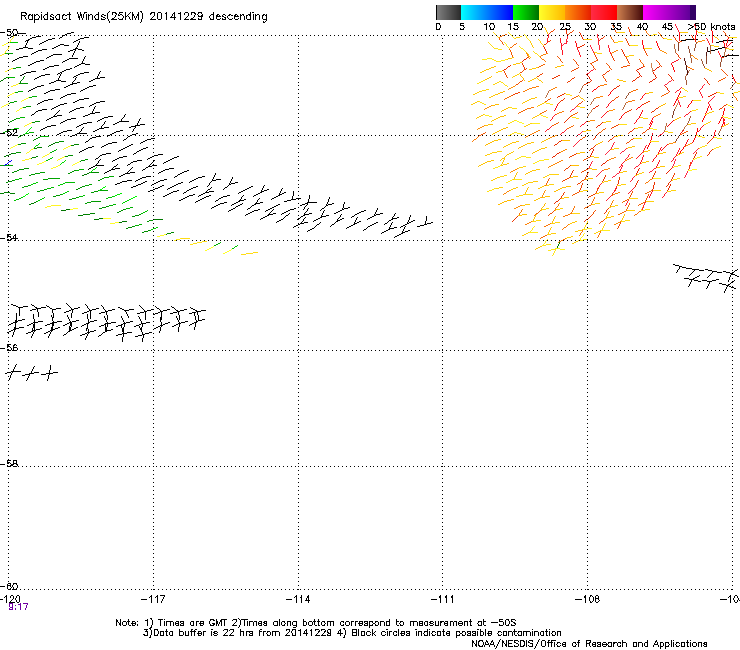Click the -120 longitude axis label
The image size is (740, 650).
pos(10,599)
